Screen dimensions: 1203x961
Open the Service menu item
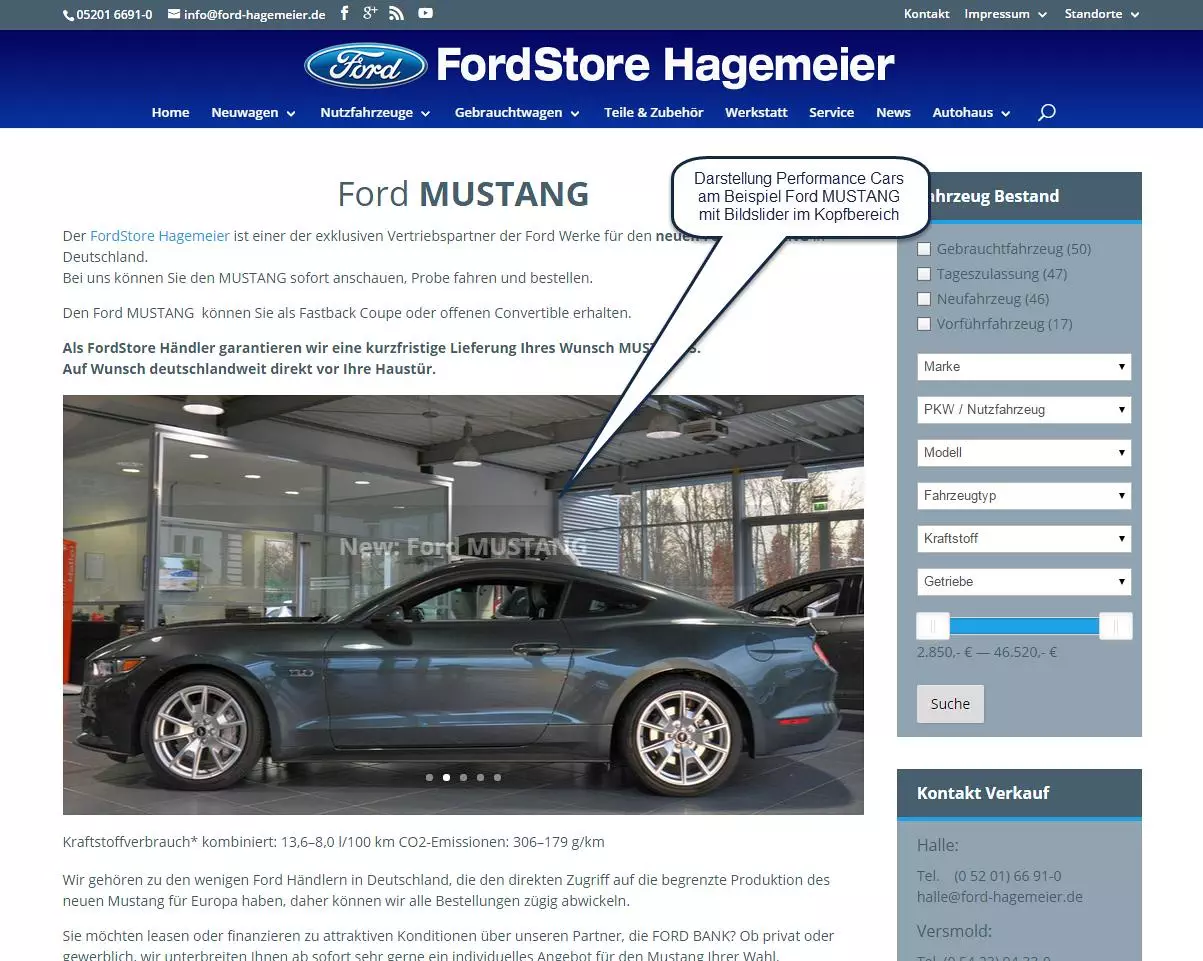coord(831,113)
